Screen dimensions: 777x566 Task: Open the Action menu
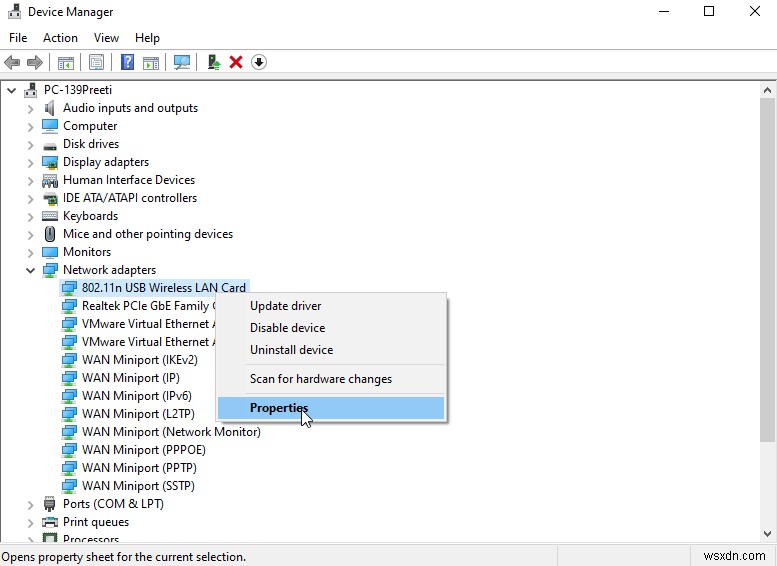pyautogui.click(x=60, y=38)
